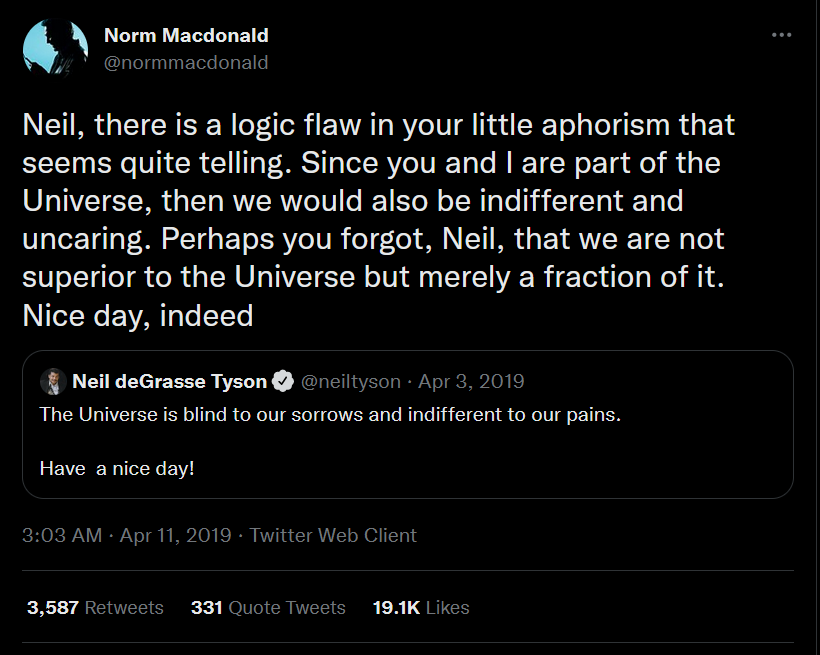The height and width of the screenshot is (655, 820).
Task: Open the three-dot more options menu
Action: tap(781, 35)
